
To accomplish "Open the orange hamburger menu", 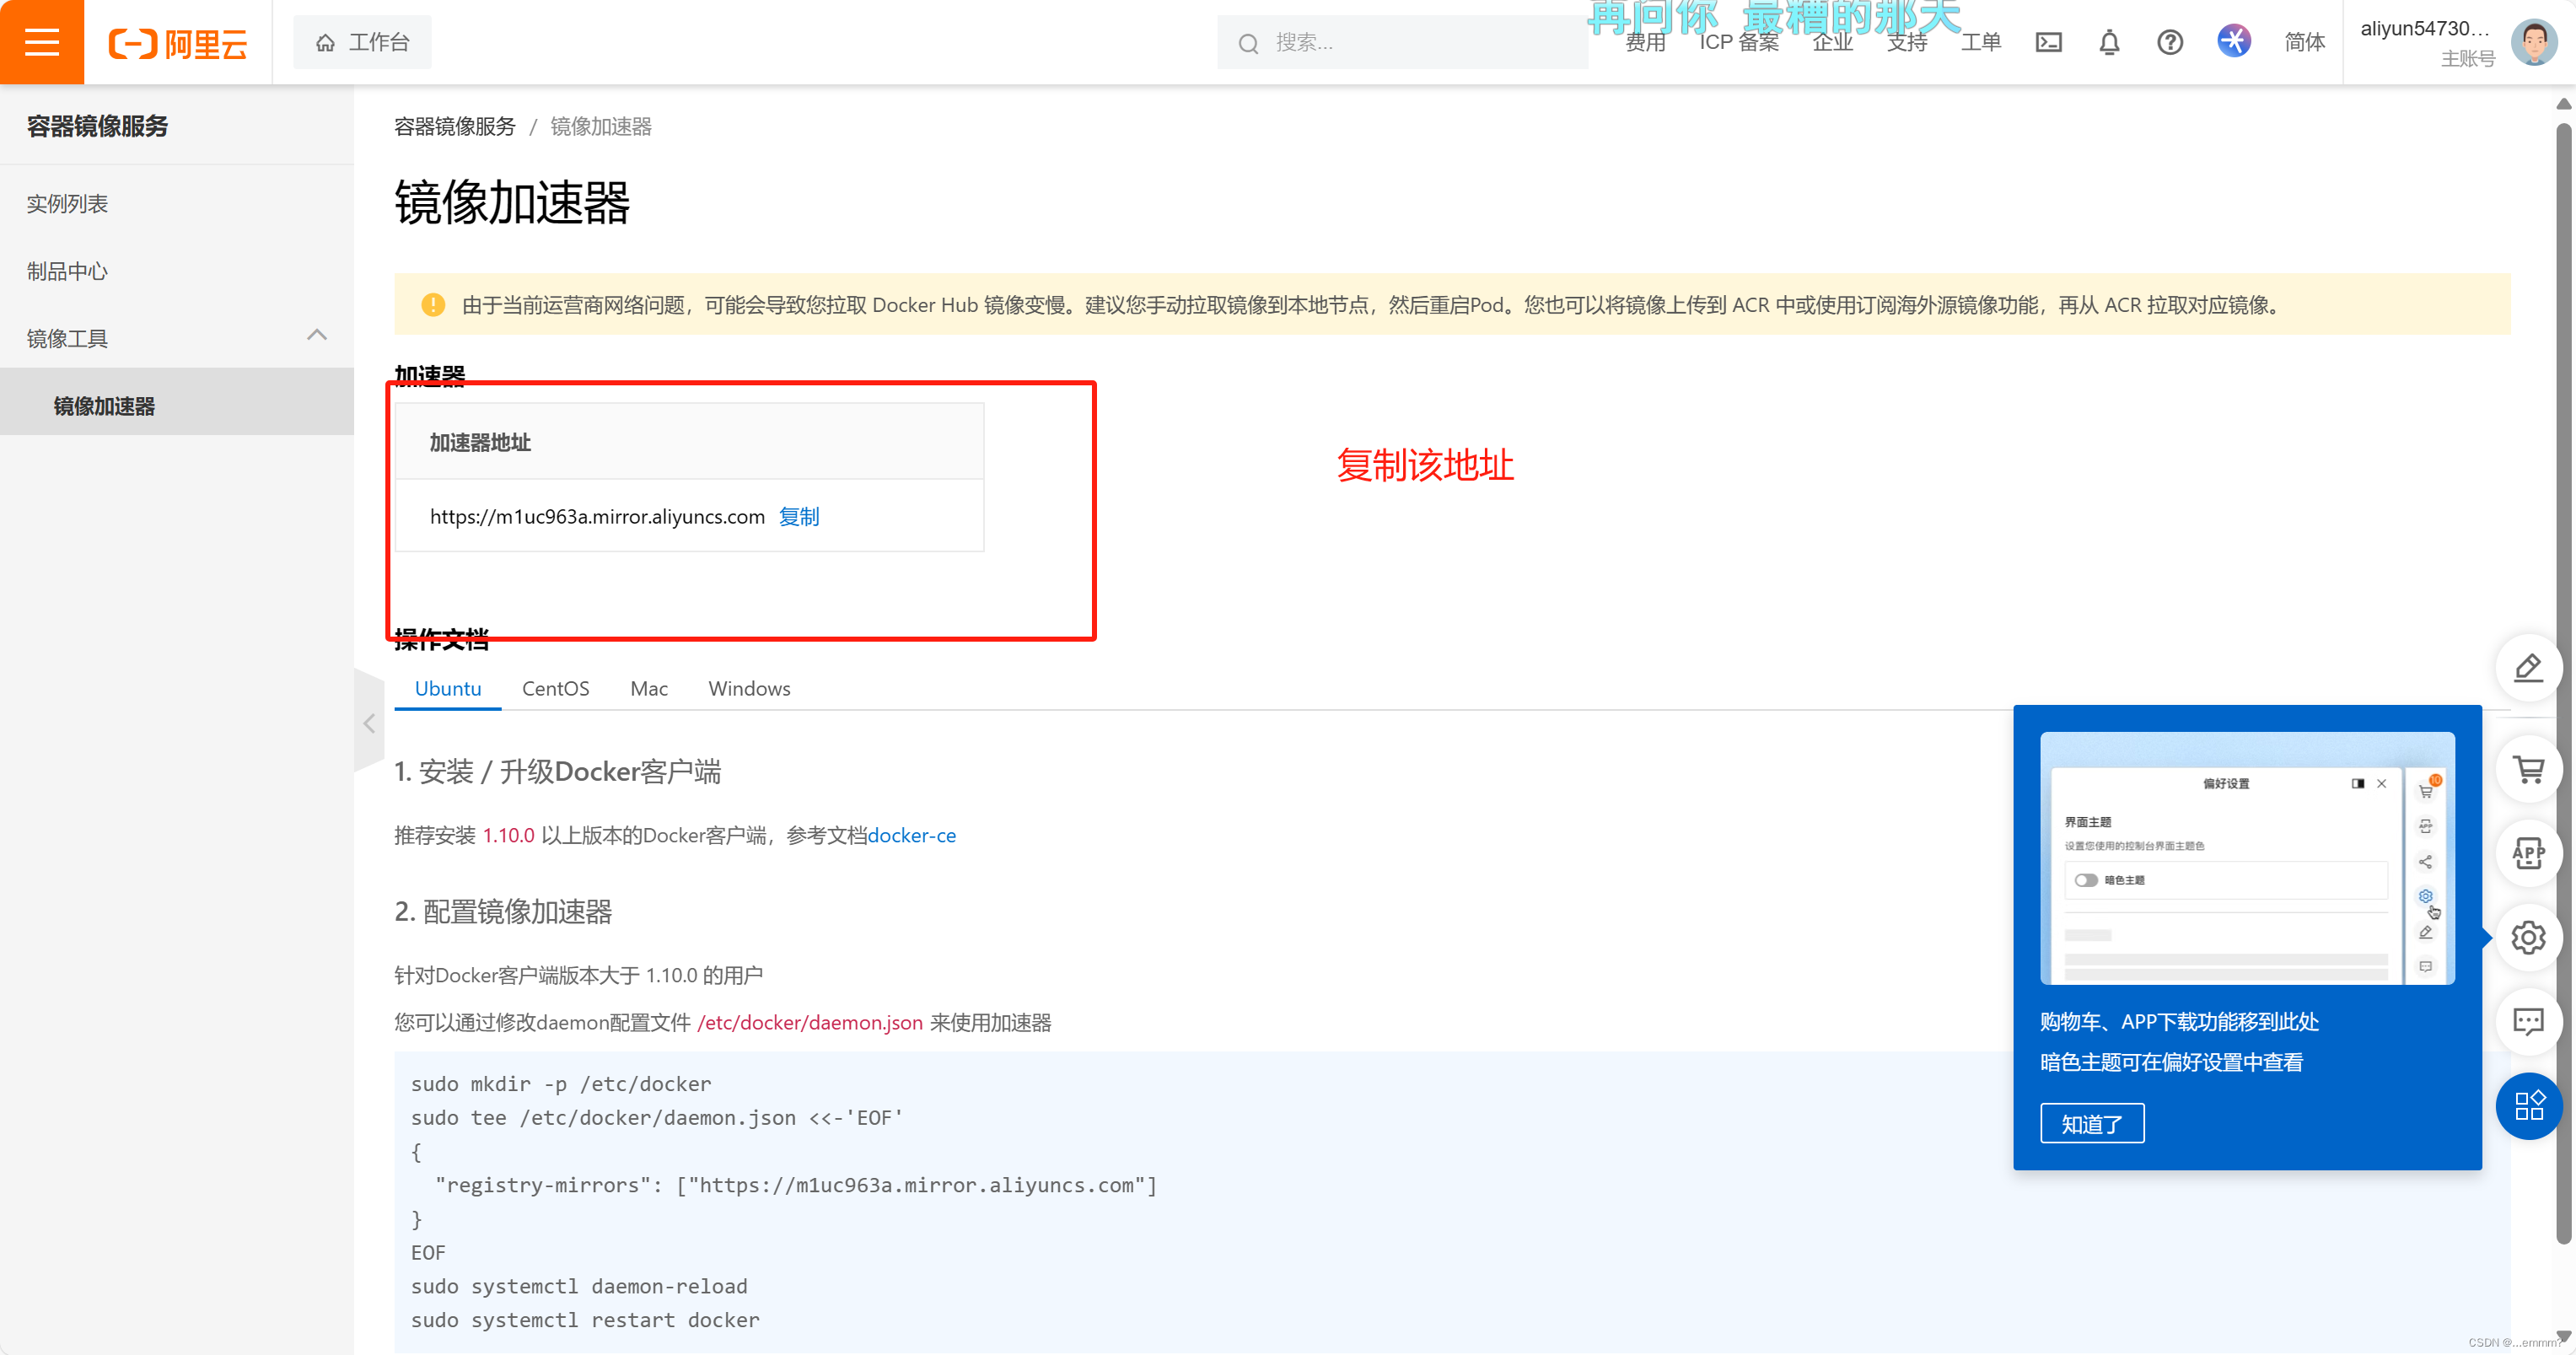I will 42,42.
